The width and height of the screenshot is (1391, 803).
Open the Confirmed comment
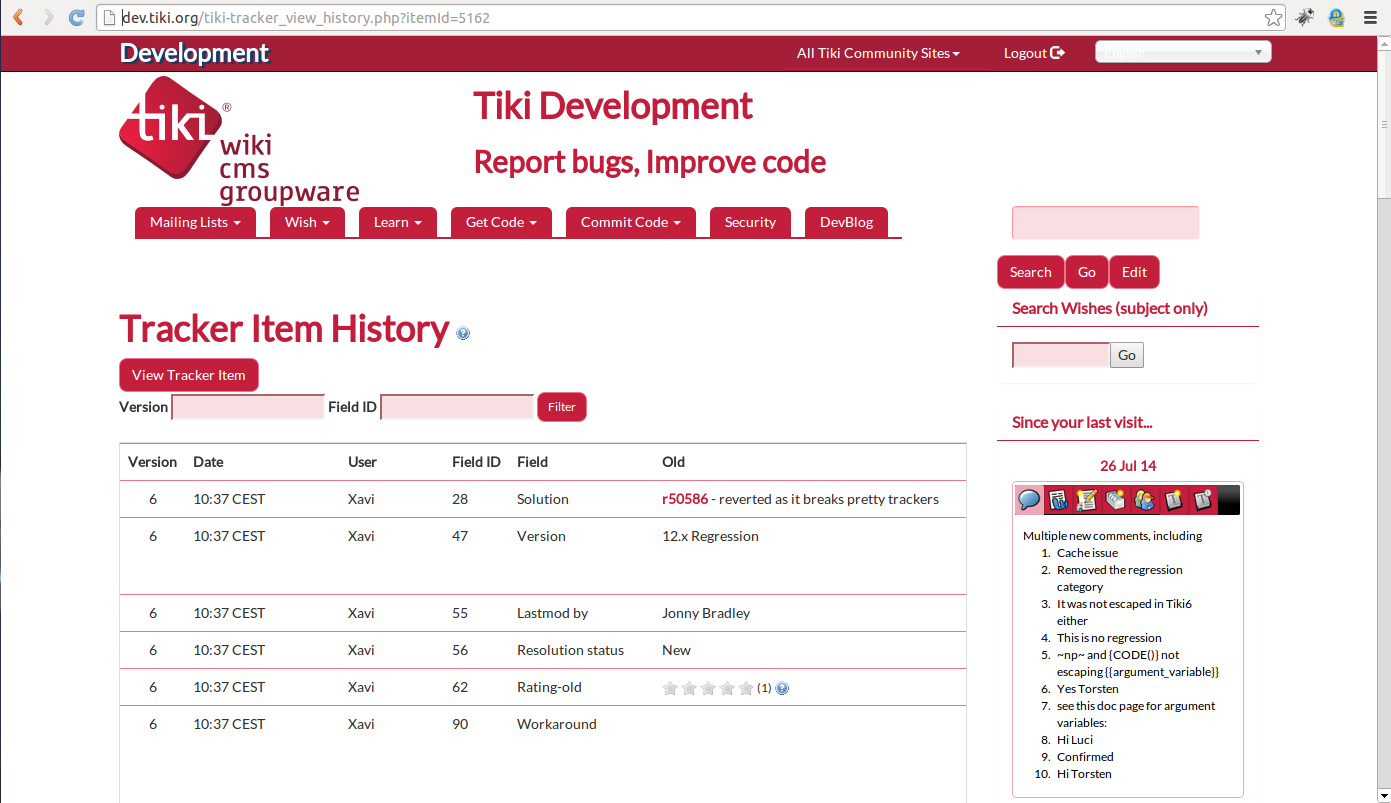pyautogui.click(x=1085, y=757)
